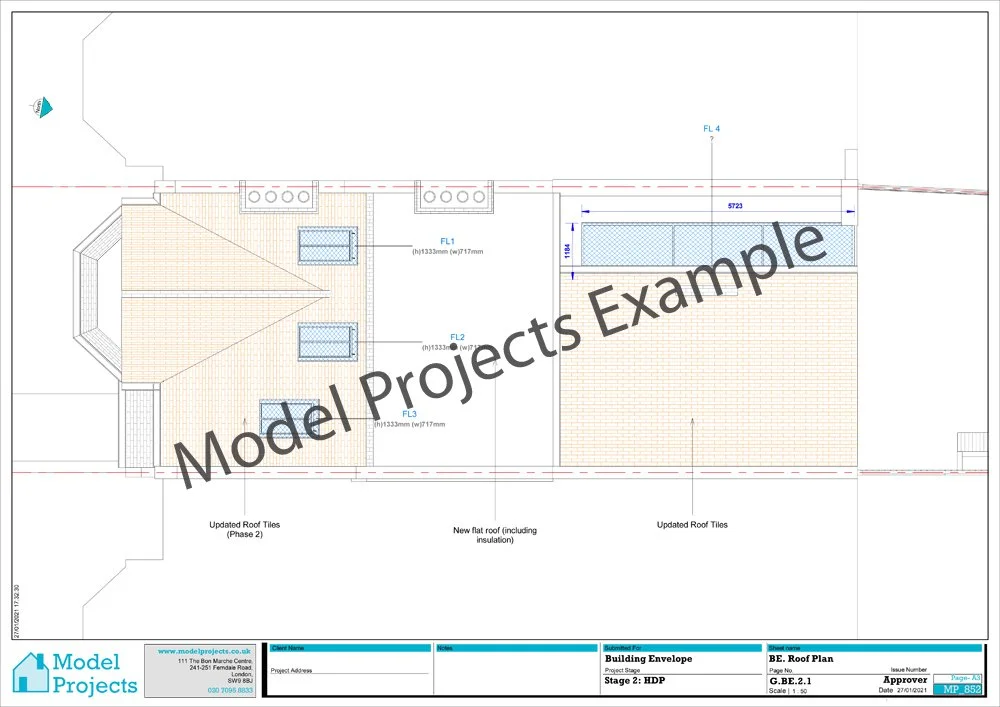Select the north arrow compass symbol
Screen dimensions: 1000x707
[43, 105]
